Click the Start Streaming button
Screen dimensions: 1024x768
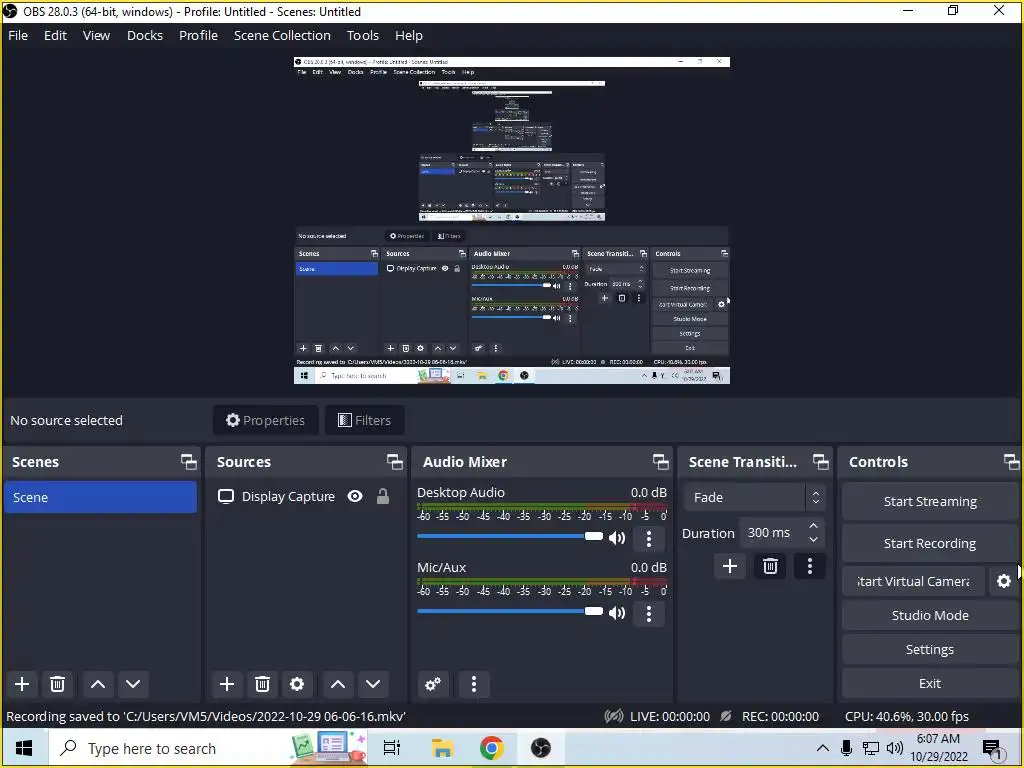coord(930,502)
